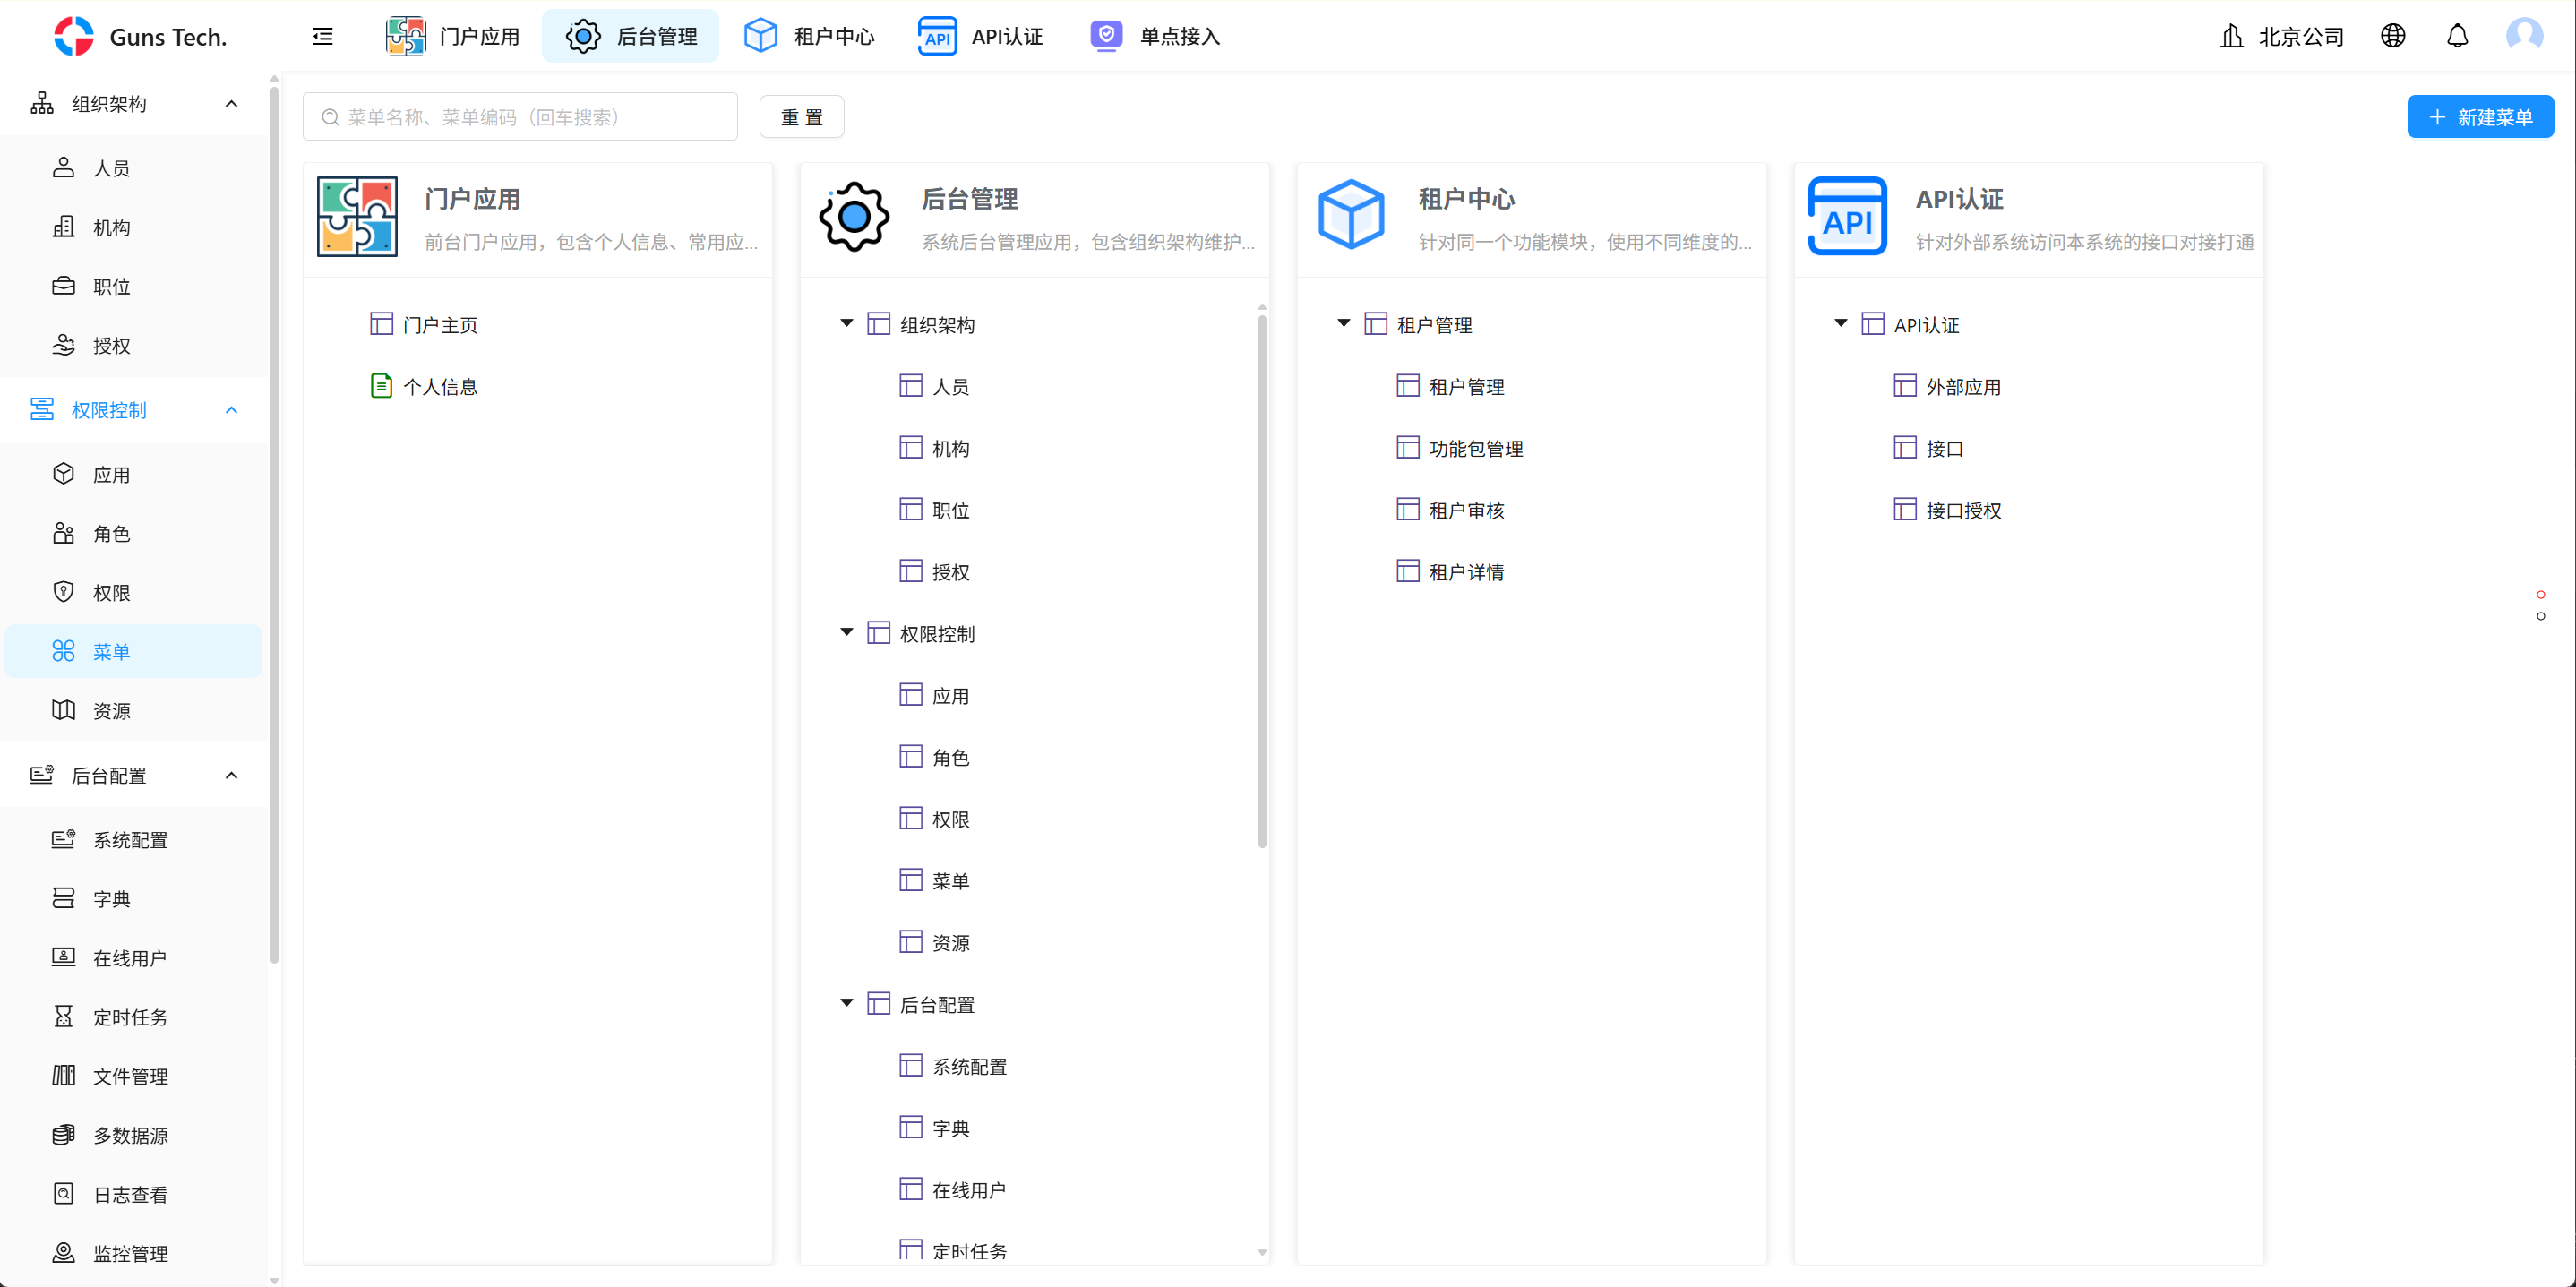The image size is (2576, 1287).
Task: Click the 角色 sidebar icon
Action: 63,533
